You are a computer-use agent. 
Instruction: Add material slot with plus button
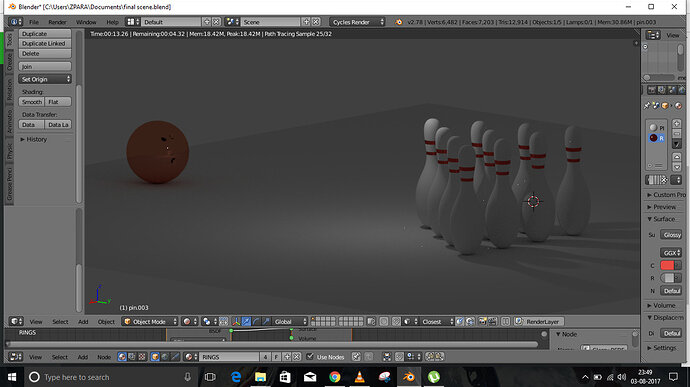click(x=677, y=124)
